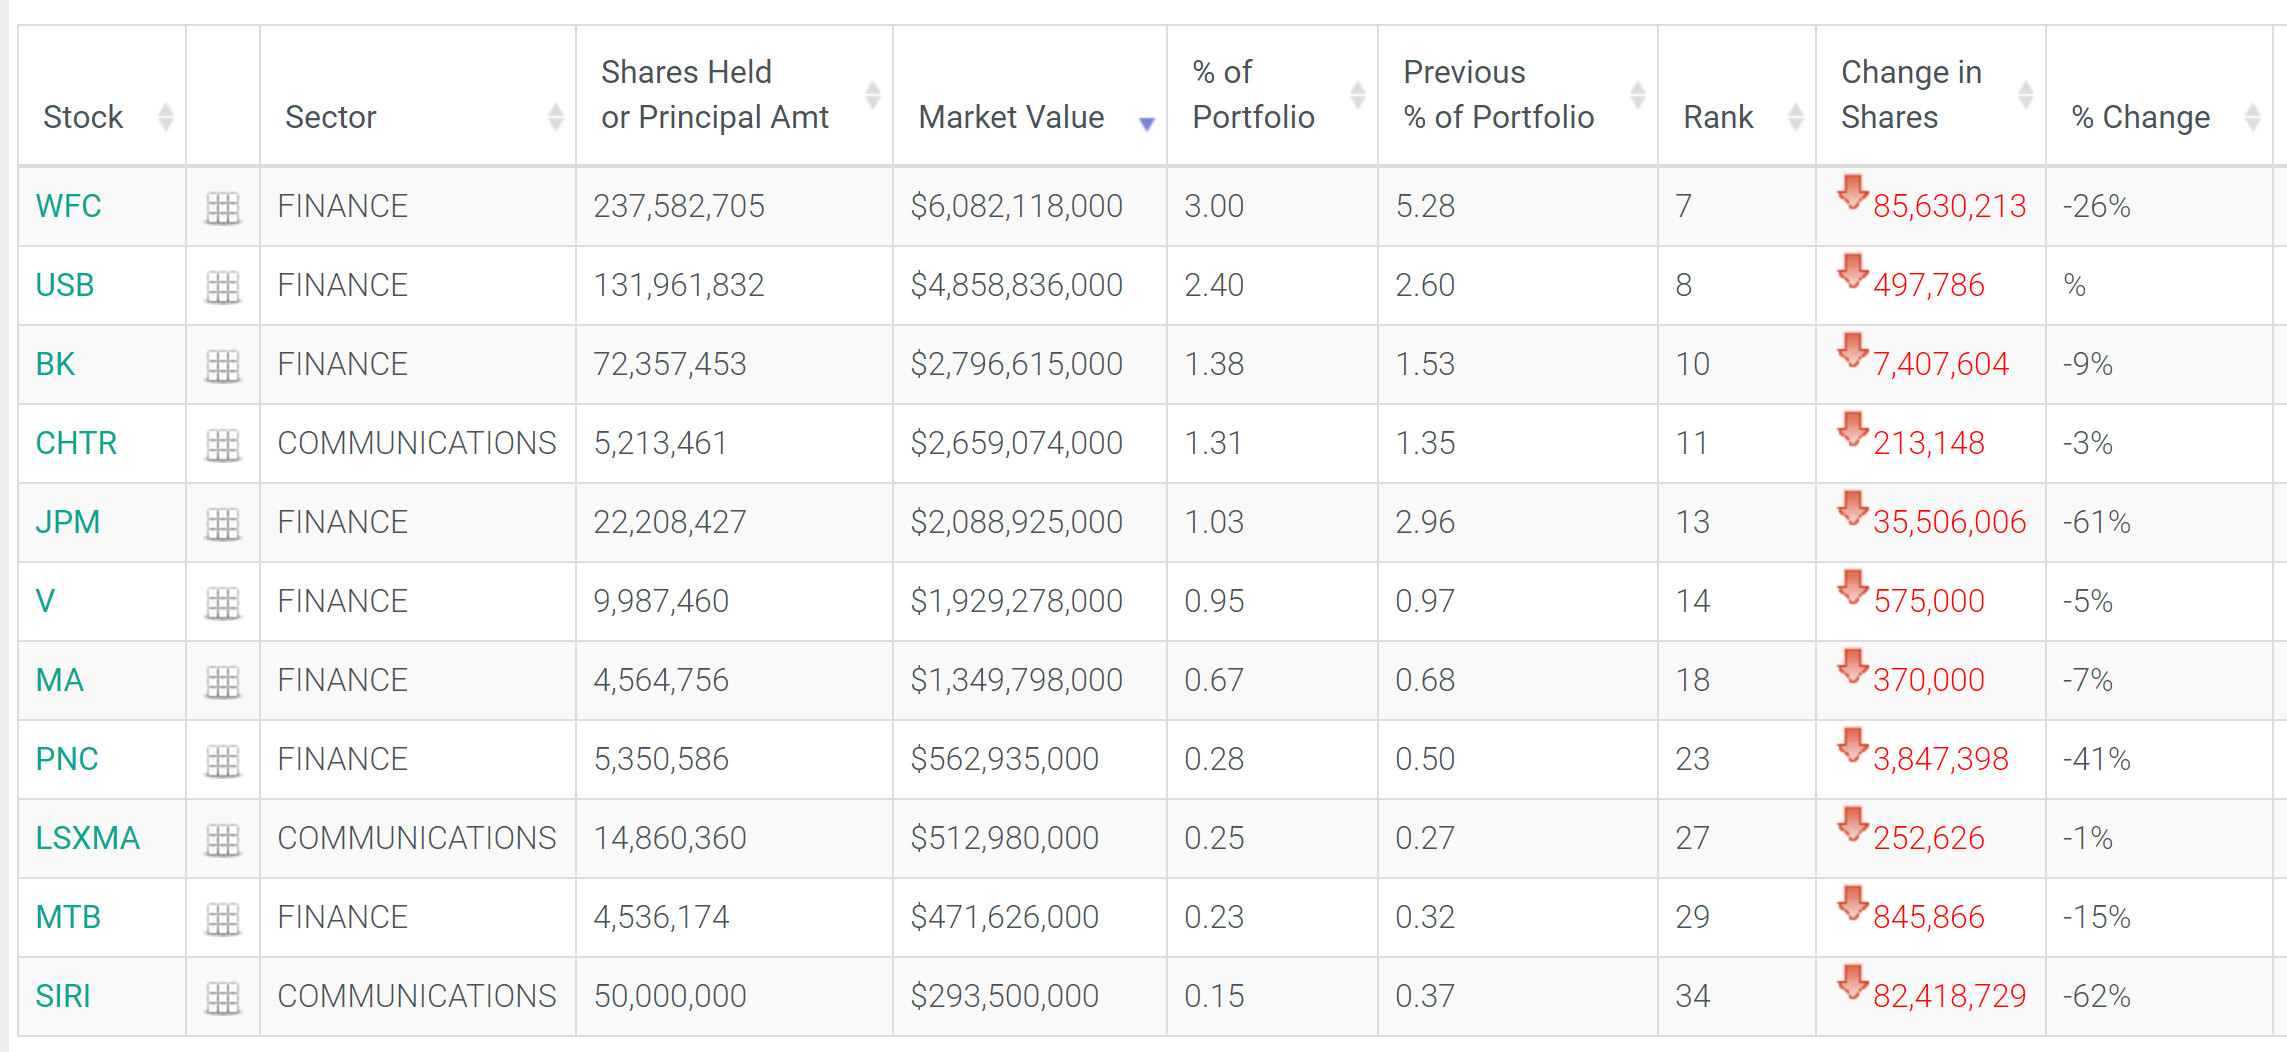Open the grid icon in WFC row
Viewport: 2287px width, 1052px height.
[x=222, y=208]
